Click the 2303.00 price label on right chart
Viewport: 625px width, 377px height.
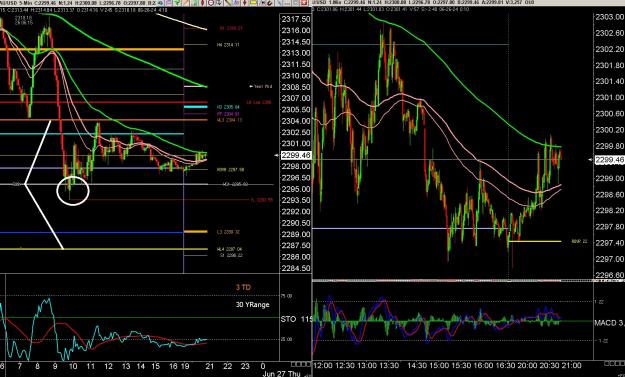609,17
